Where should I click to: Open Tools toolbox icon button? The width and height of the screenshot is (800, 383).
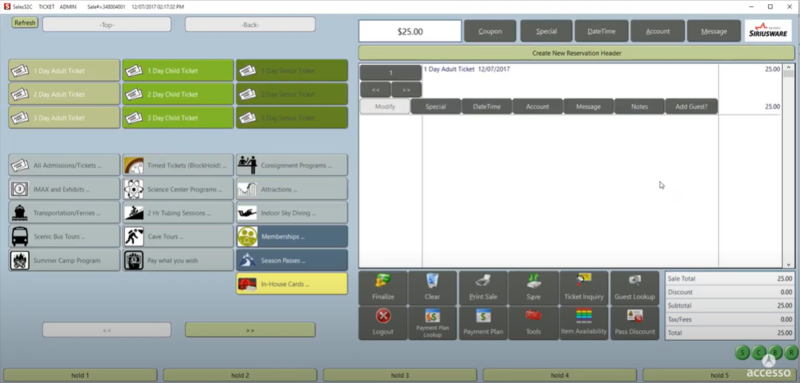[x=533, y=323]
